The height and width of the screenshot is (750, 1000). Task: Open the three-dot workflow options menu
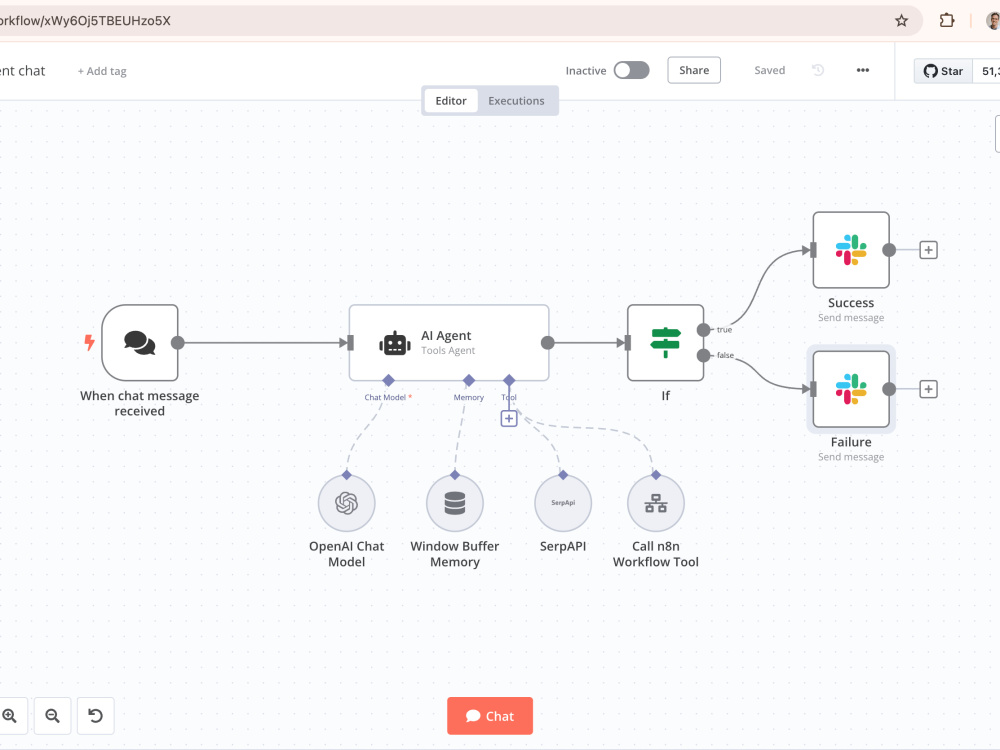863,70
